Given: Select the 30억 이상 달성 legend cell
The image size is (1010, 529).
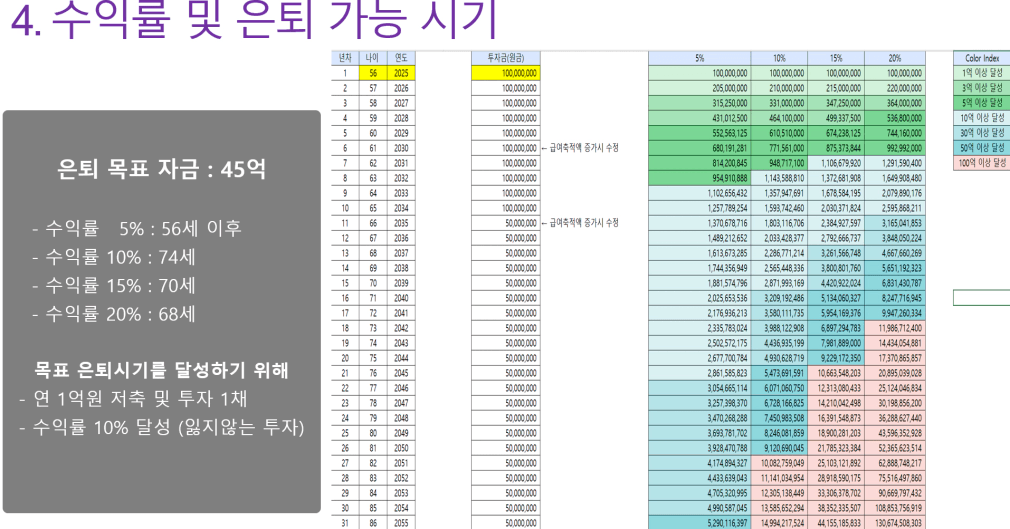Looking at the screenshot, I should (982, 133).
